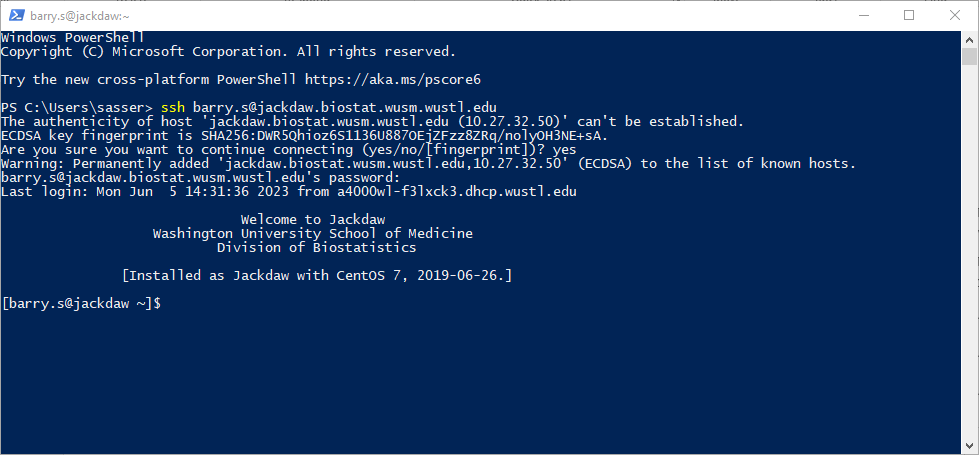Maximize the PowerShell window

click(909, 16)
